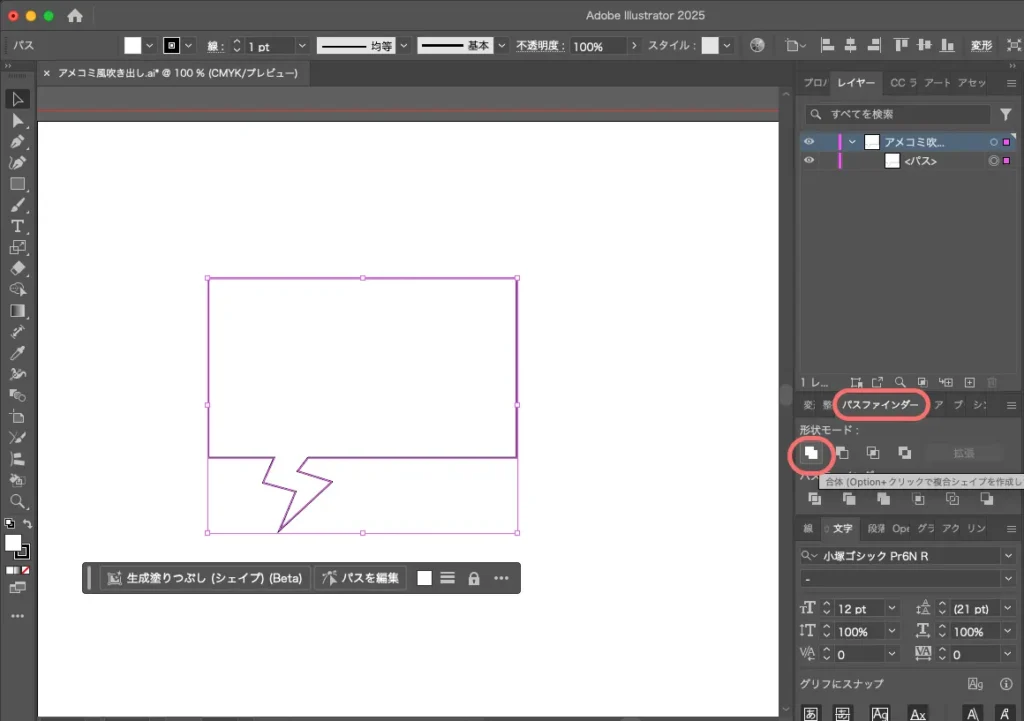Image resolution: width=1024 pixels, height=721 pixels.
Task: Select the Type tool
Action: (x=17, y=226)
